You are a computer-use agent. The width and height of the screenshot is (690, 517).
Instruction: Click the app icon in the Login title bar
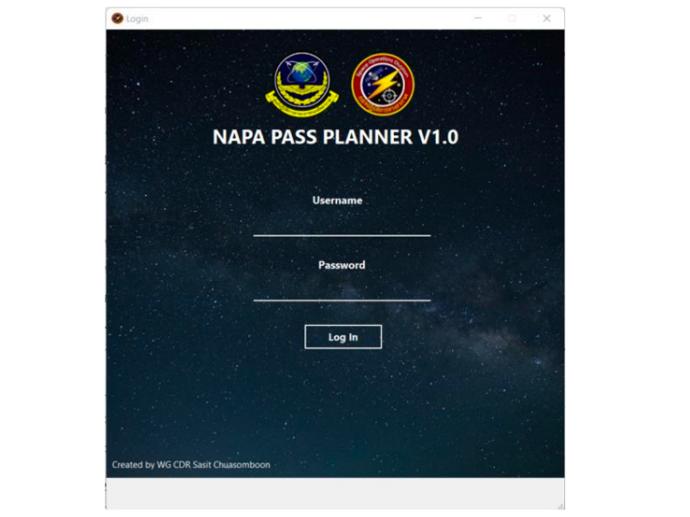tap(117, 18)
